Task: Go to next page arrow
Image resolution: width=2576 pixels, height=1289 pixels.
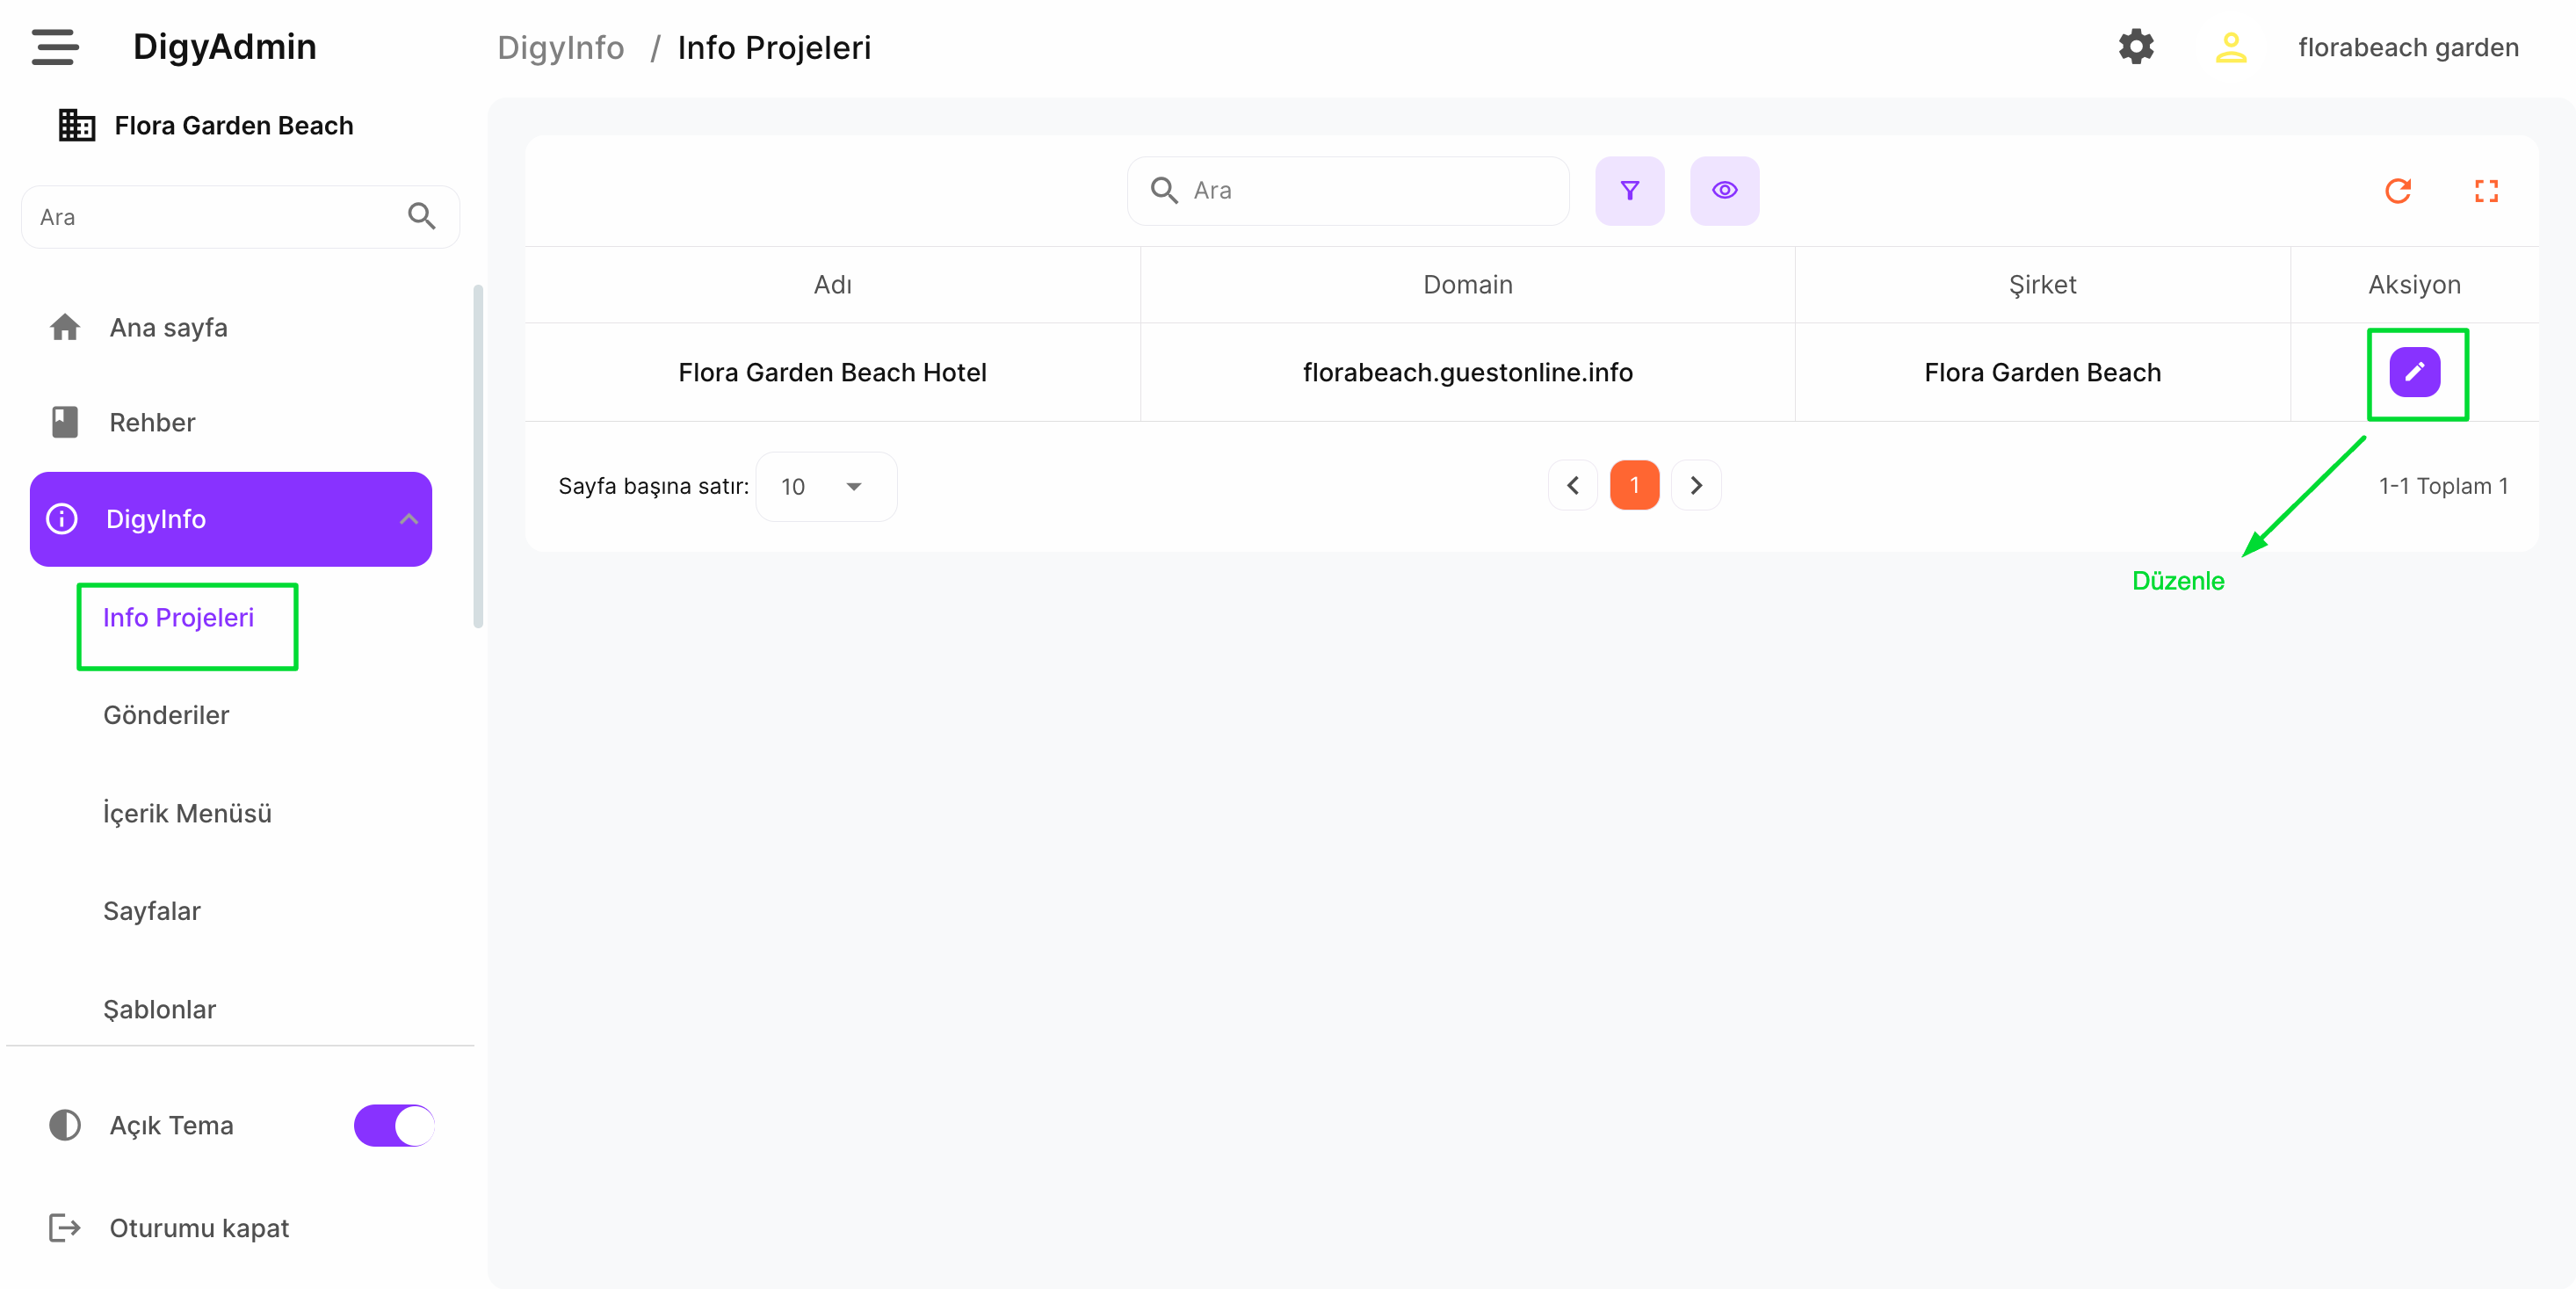Action: click(x=1696, y=486)
